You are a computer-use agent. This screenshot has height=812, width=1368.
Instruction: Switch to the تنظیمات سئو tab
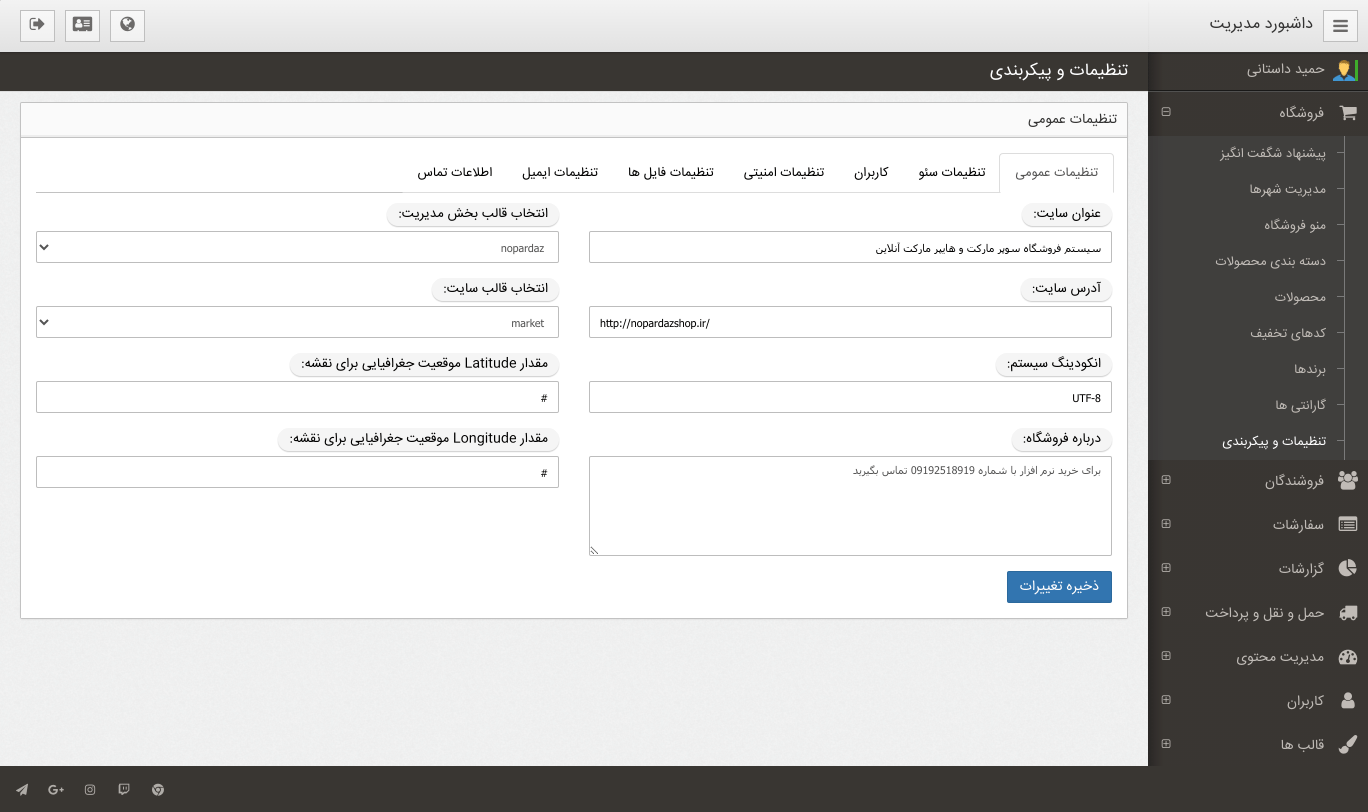click(952, 172)
